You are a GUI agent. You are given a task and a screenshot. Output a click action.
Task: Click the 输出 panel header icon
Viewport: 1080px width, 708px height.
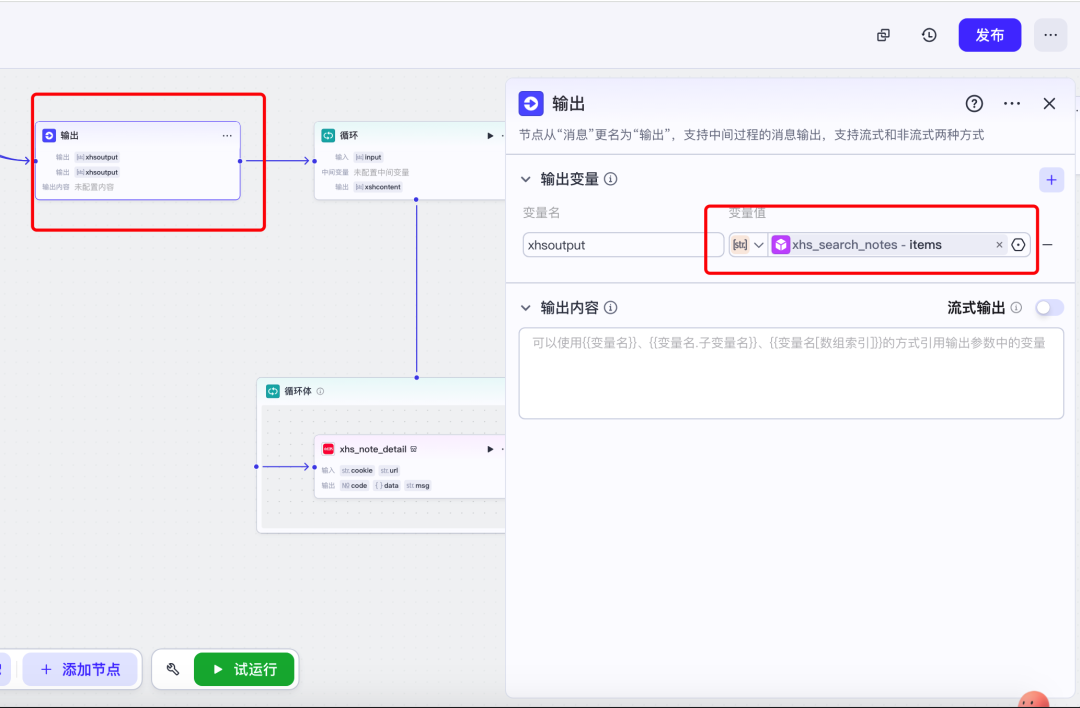tap(531, 103)
